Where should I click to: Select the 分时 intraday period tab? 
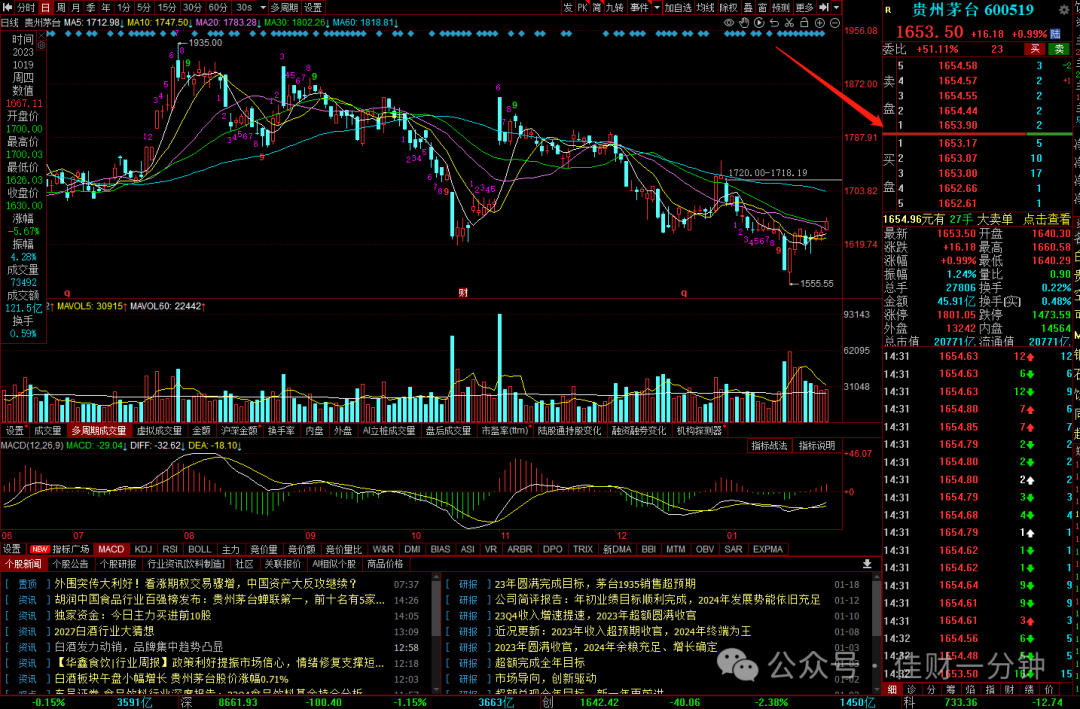pos(25,7)
